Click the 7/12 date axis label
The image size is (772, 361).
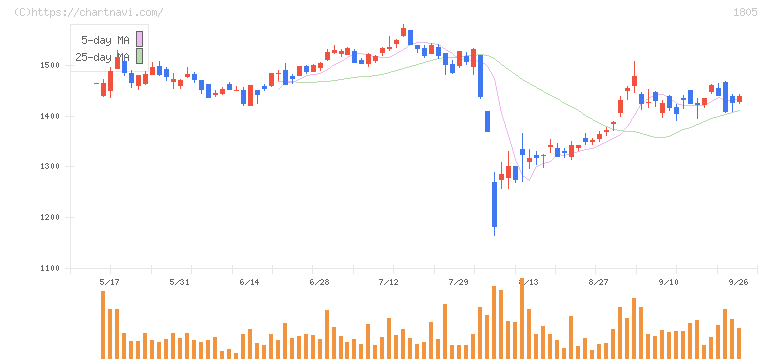pos(388,282)
